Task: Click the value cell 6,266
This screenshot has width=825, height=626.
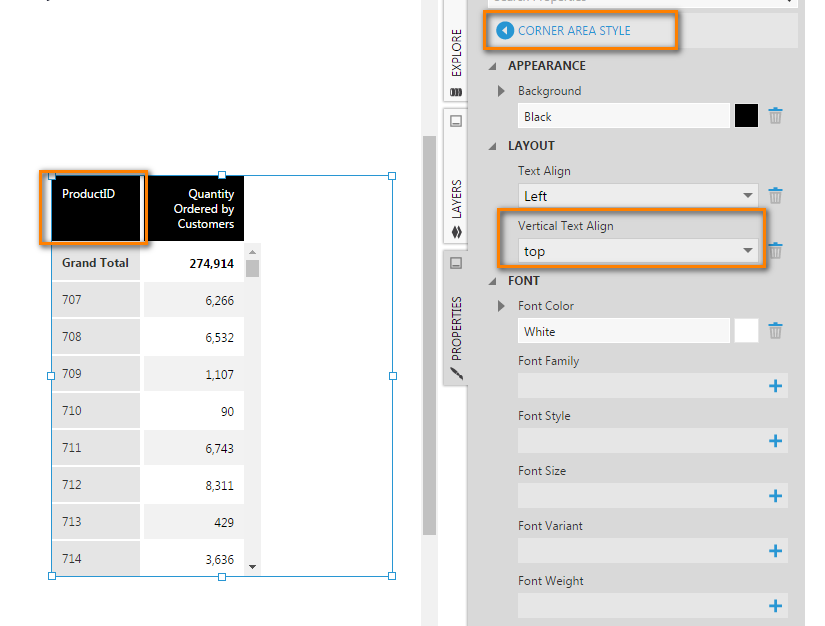Action: pyautogui.click(x=194, y=300)
